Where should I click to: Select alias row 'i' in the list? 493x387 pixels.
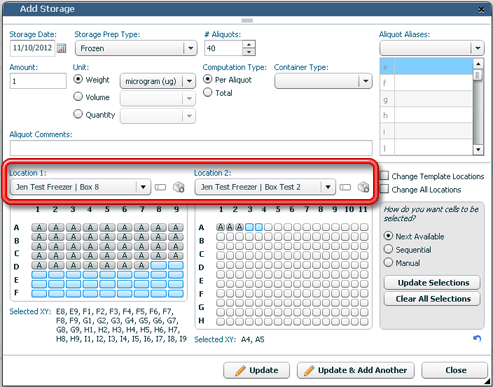(426, 131)
